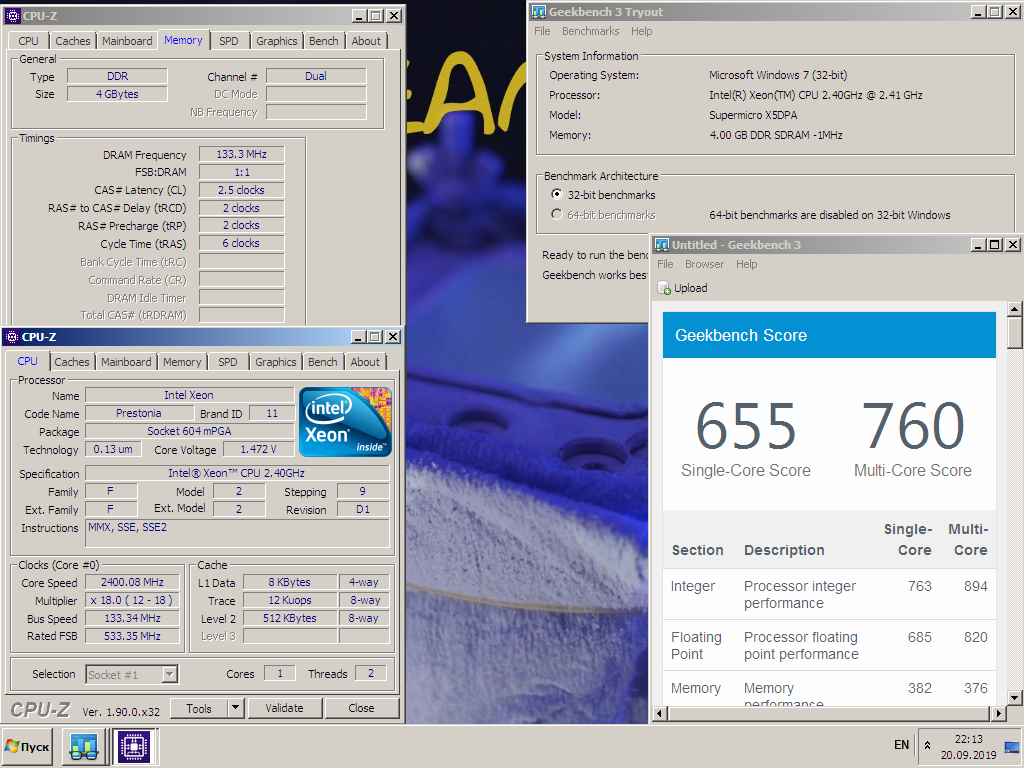This screenshot has width=1024, height=768.
Task: Click the Geekbench taskbar icon
Action: tap(84, 746)
